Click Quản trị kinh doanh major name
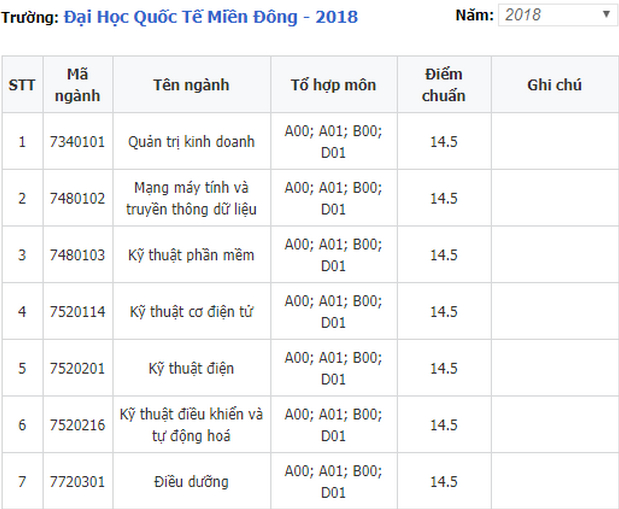This screenshot has height=509, width=619. coord(191,142)
